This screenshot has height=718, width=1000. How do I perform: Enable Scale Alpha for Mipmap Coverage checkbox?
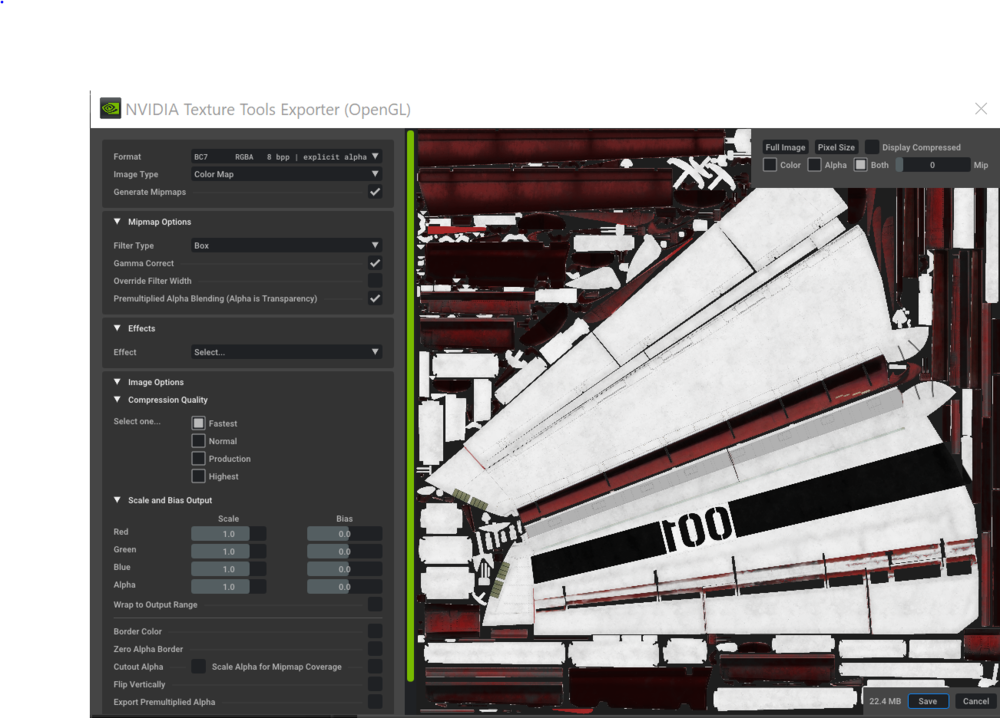[375, 666]
